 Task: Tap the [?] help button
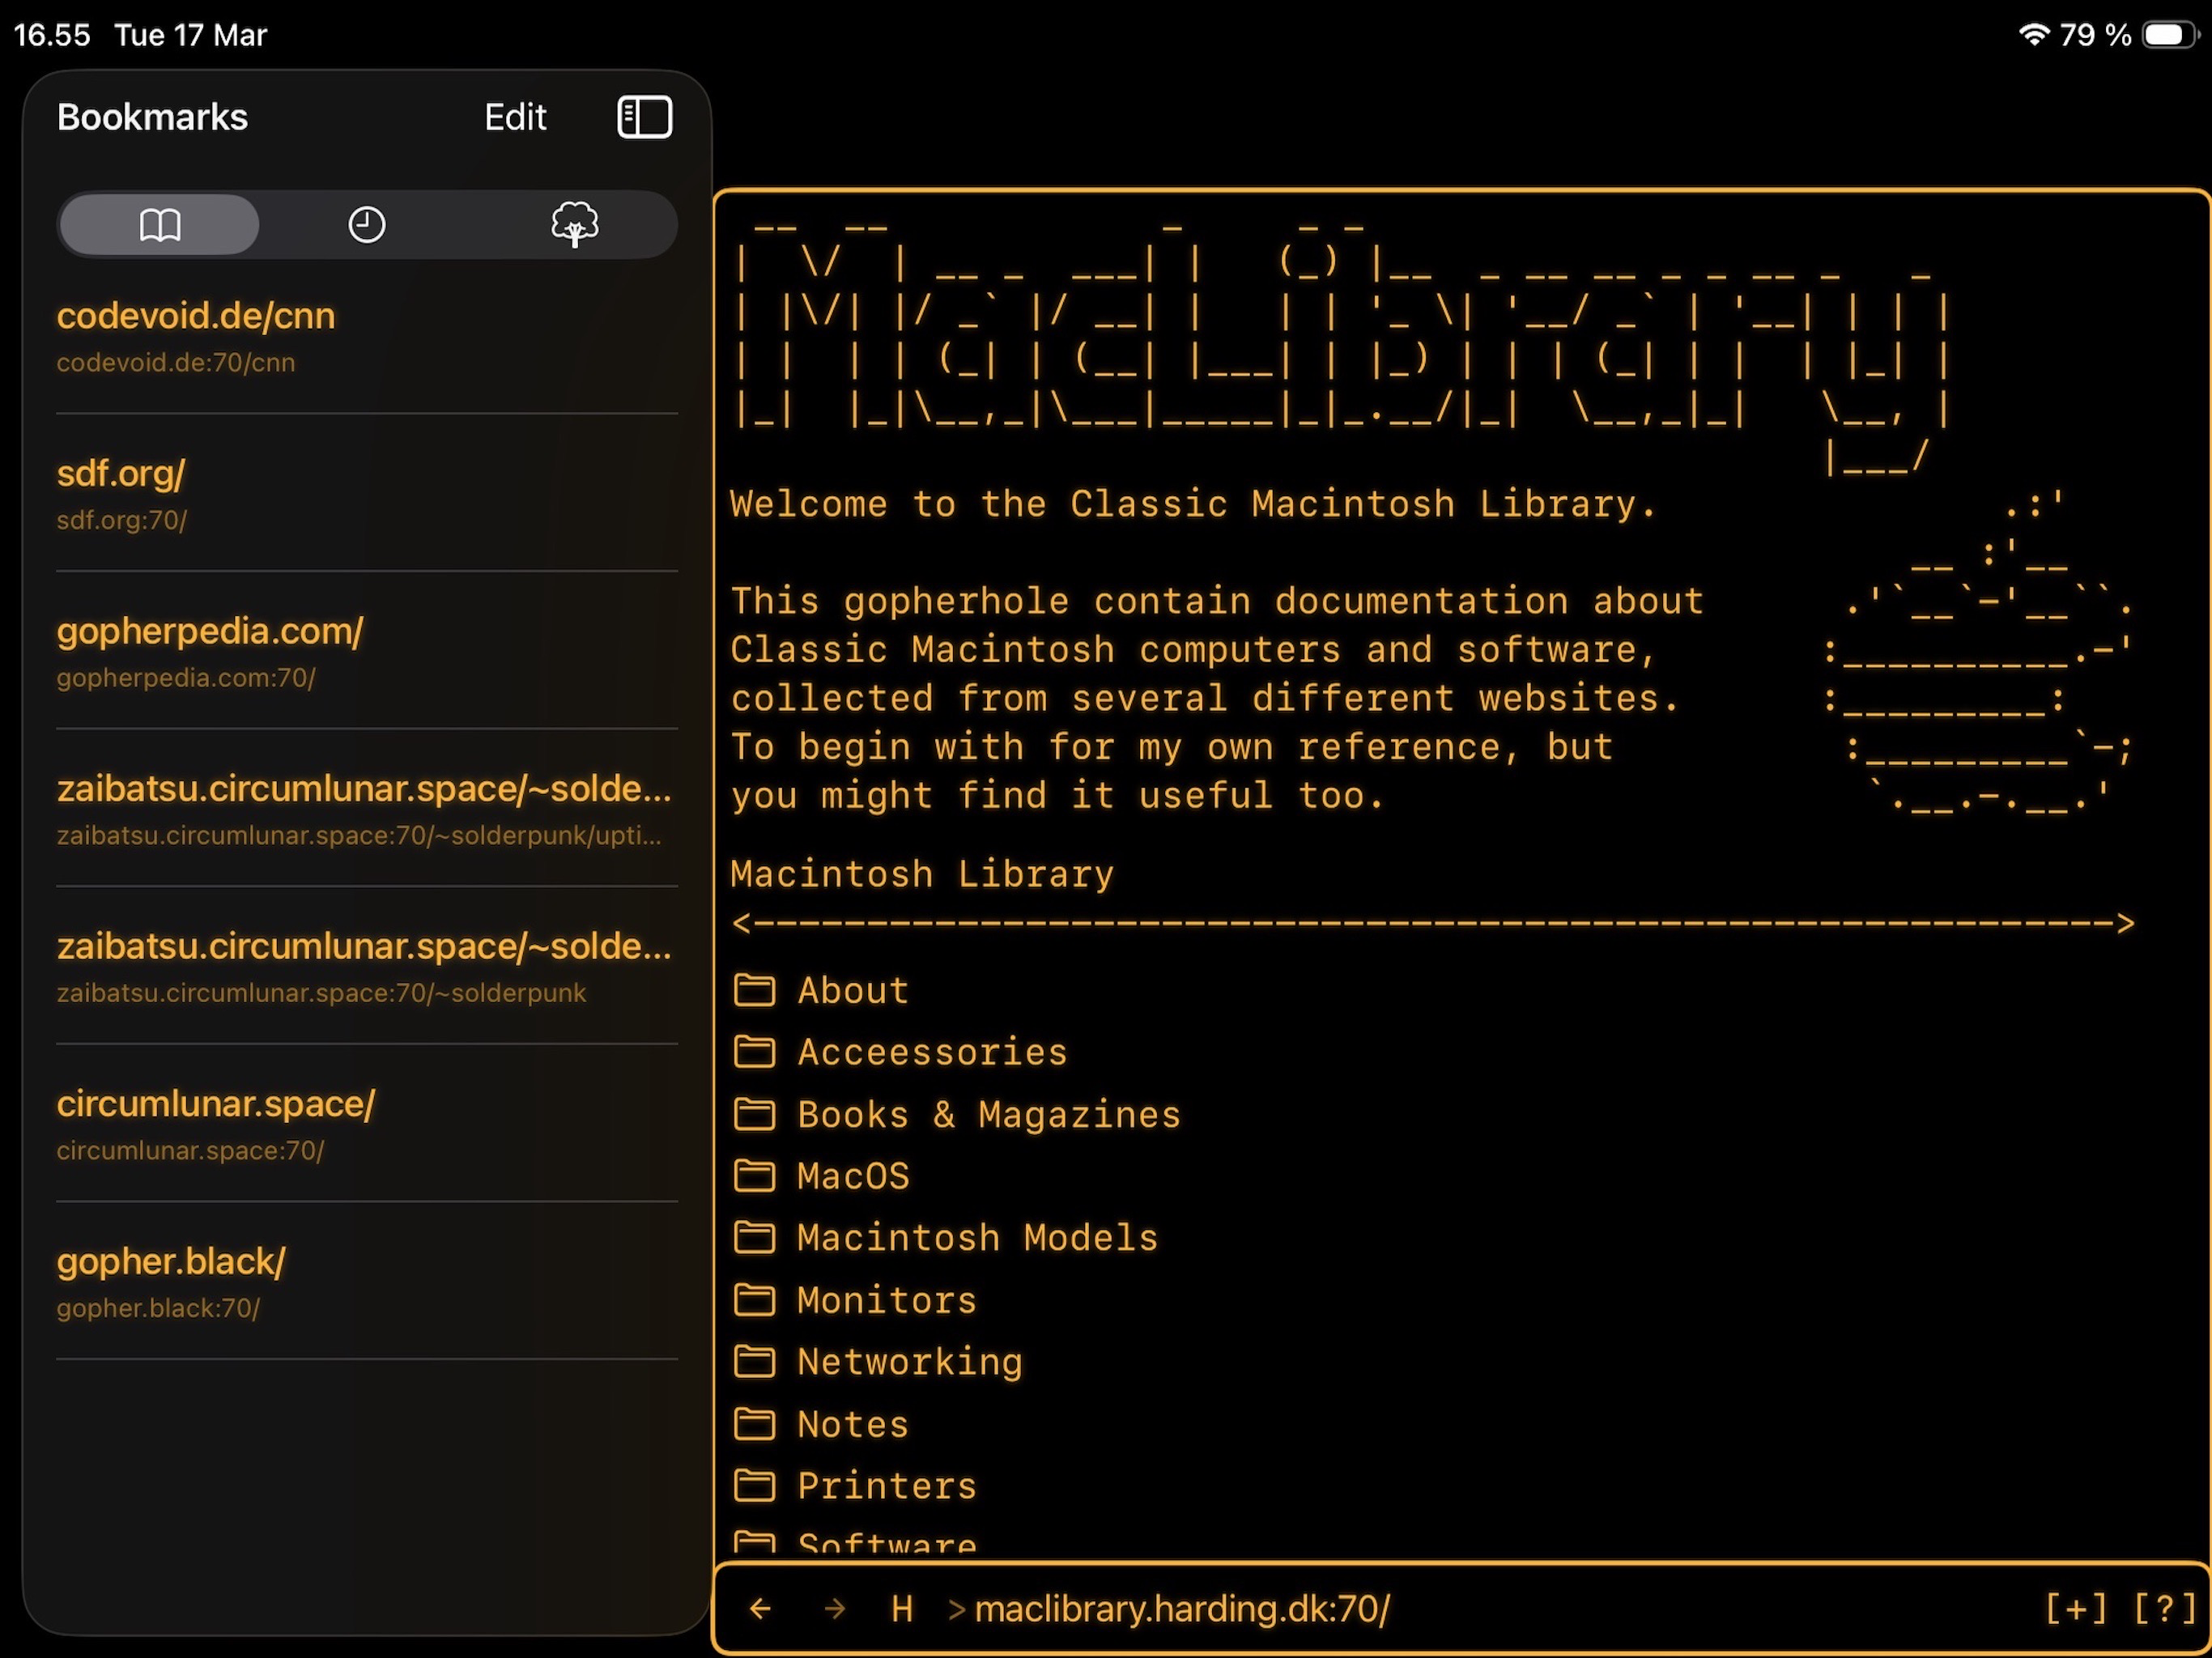coord(2164,1609)
